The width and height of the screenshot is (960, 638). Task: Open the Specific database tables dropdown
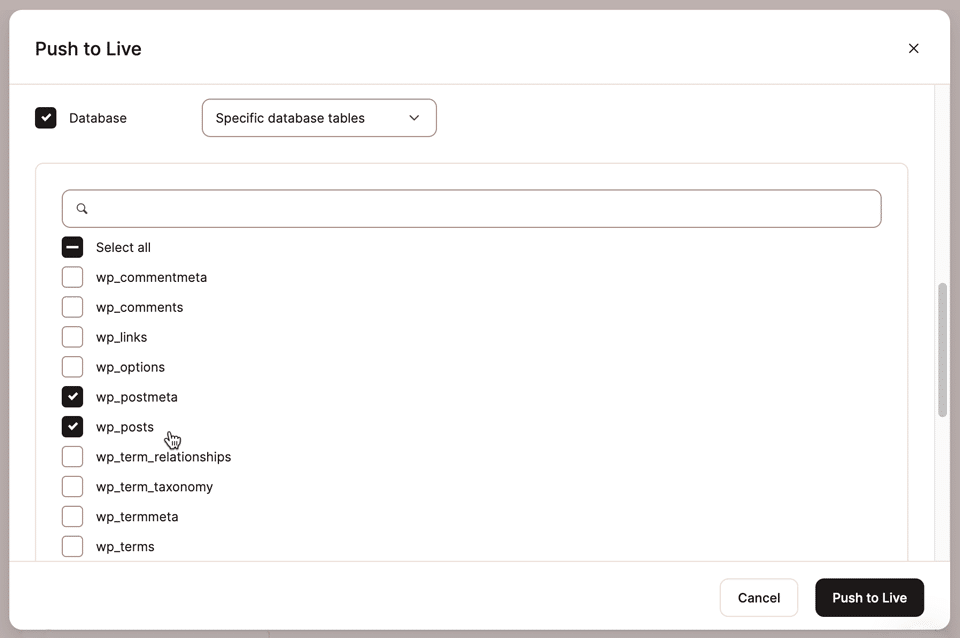318,118
